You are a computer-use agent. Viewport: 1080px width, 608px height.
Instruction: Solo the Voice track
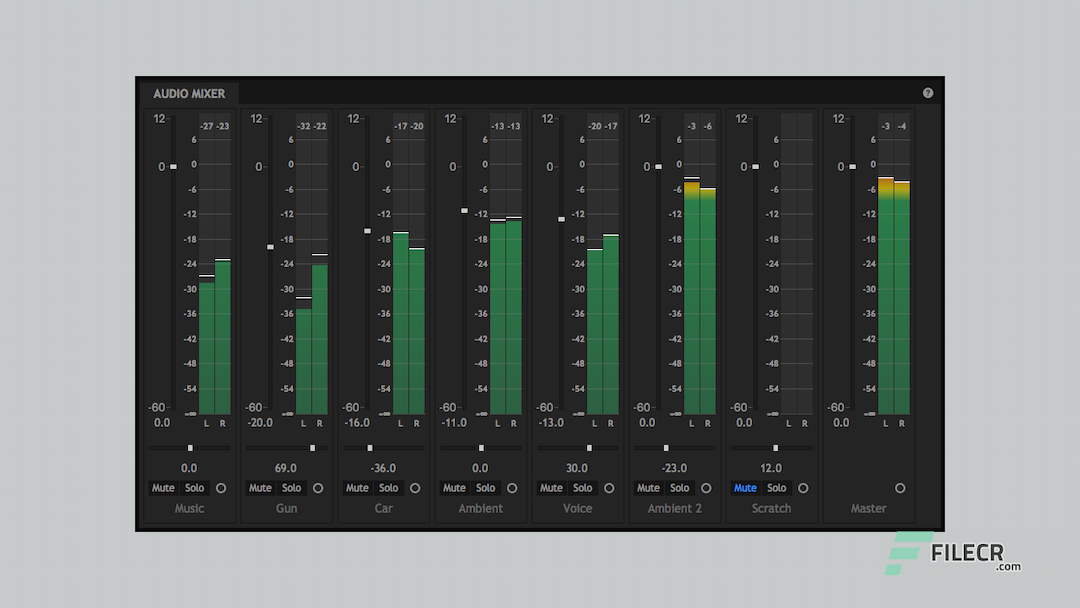pyautogui.click(x=582, y=488)
